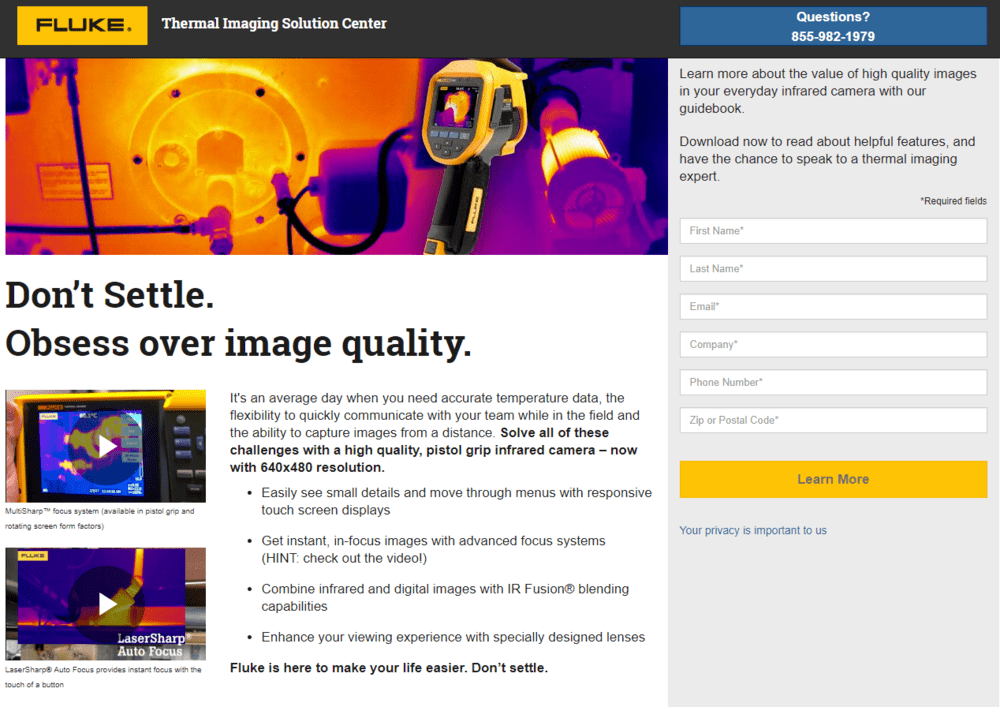Click the bullet about responsive touch screen displays

[x=457, y=501]
